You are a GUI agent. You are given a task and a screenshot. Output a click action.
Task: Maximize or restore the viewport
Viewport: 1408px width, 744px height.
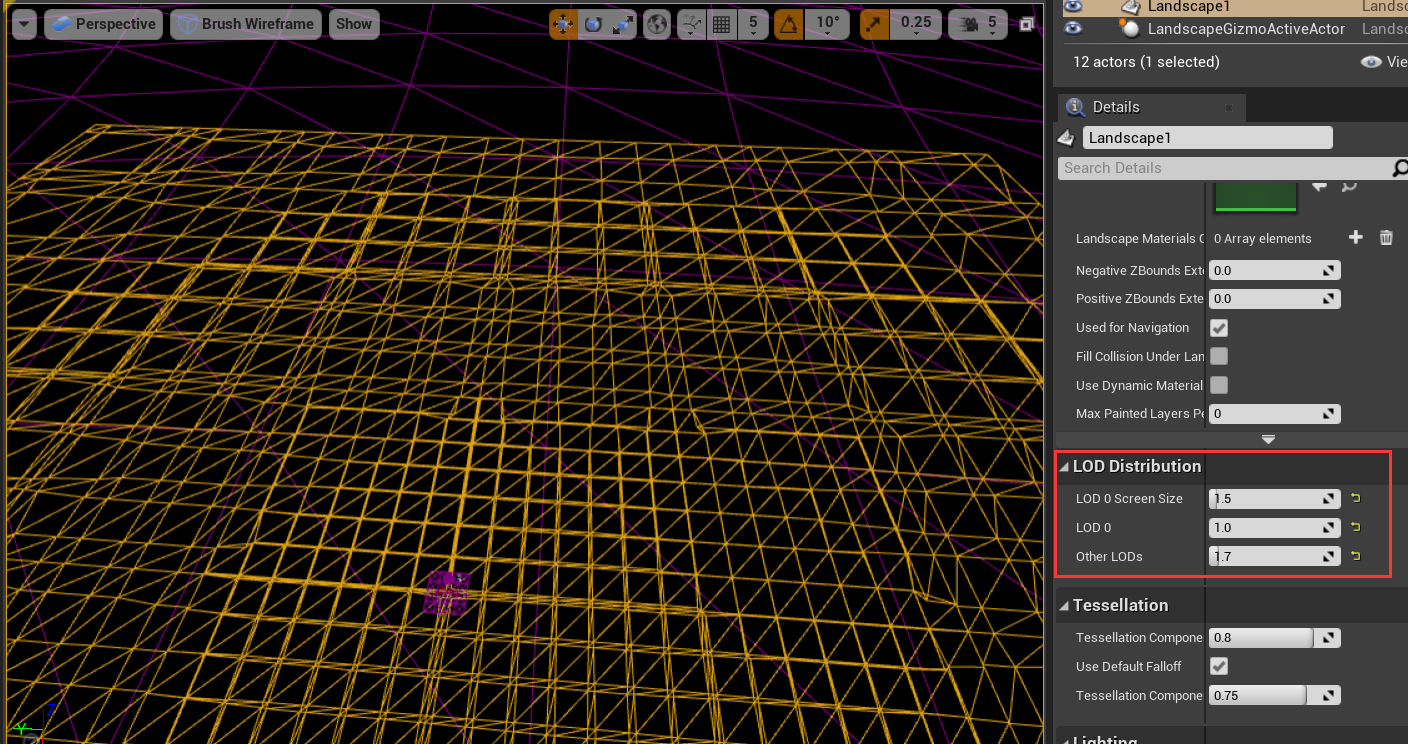(1026, 24)
